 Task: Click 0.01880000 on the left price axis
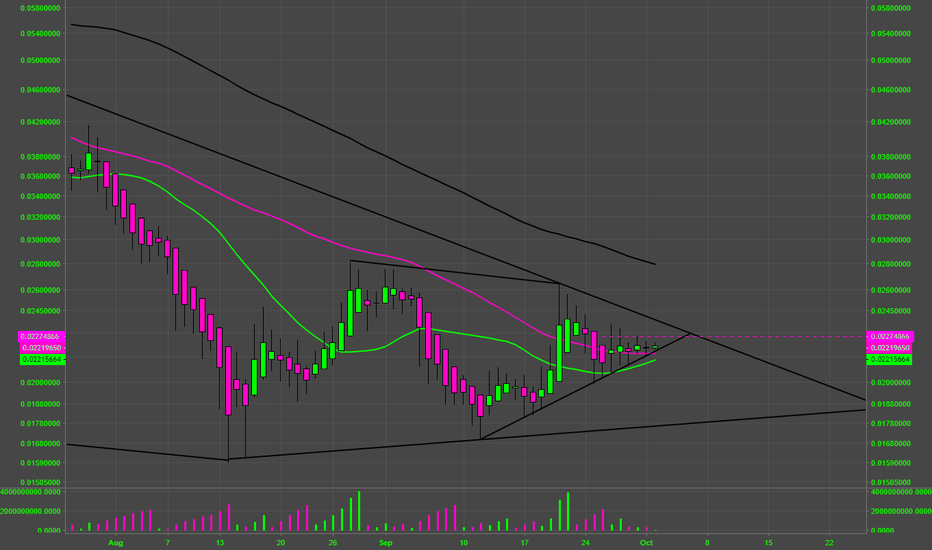click(40, 404)
